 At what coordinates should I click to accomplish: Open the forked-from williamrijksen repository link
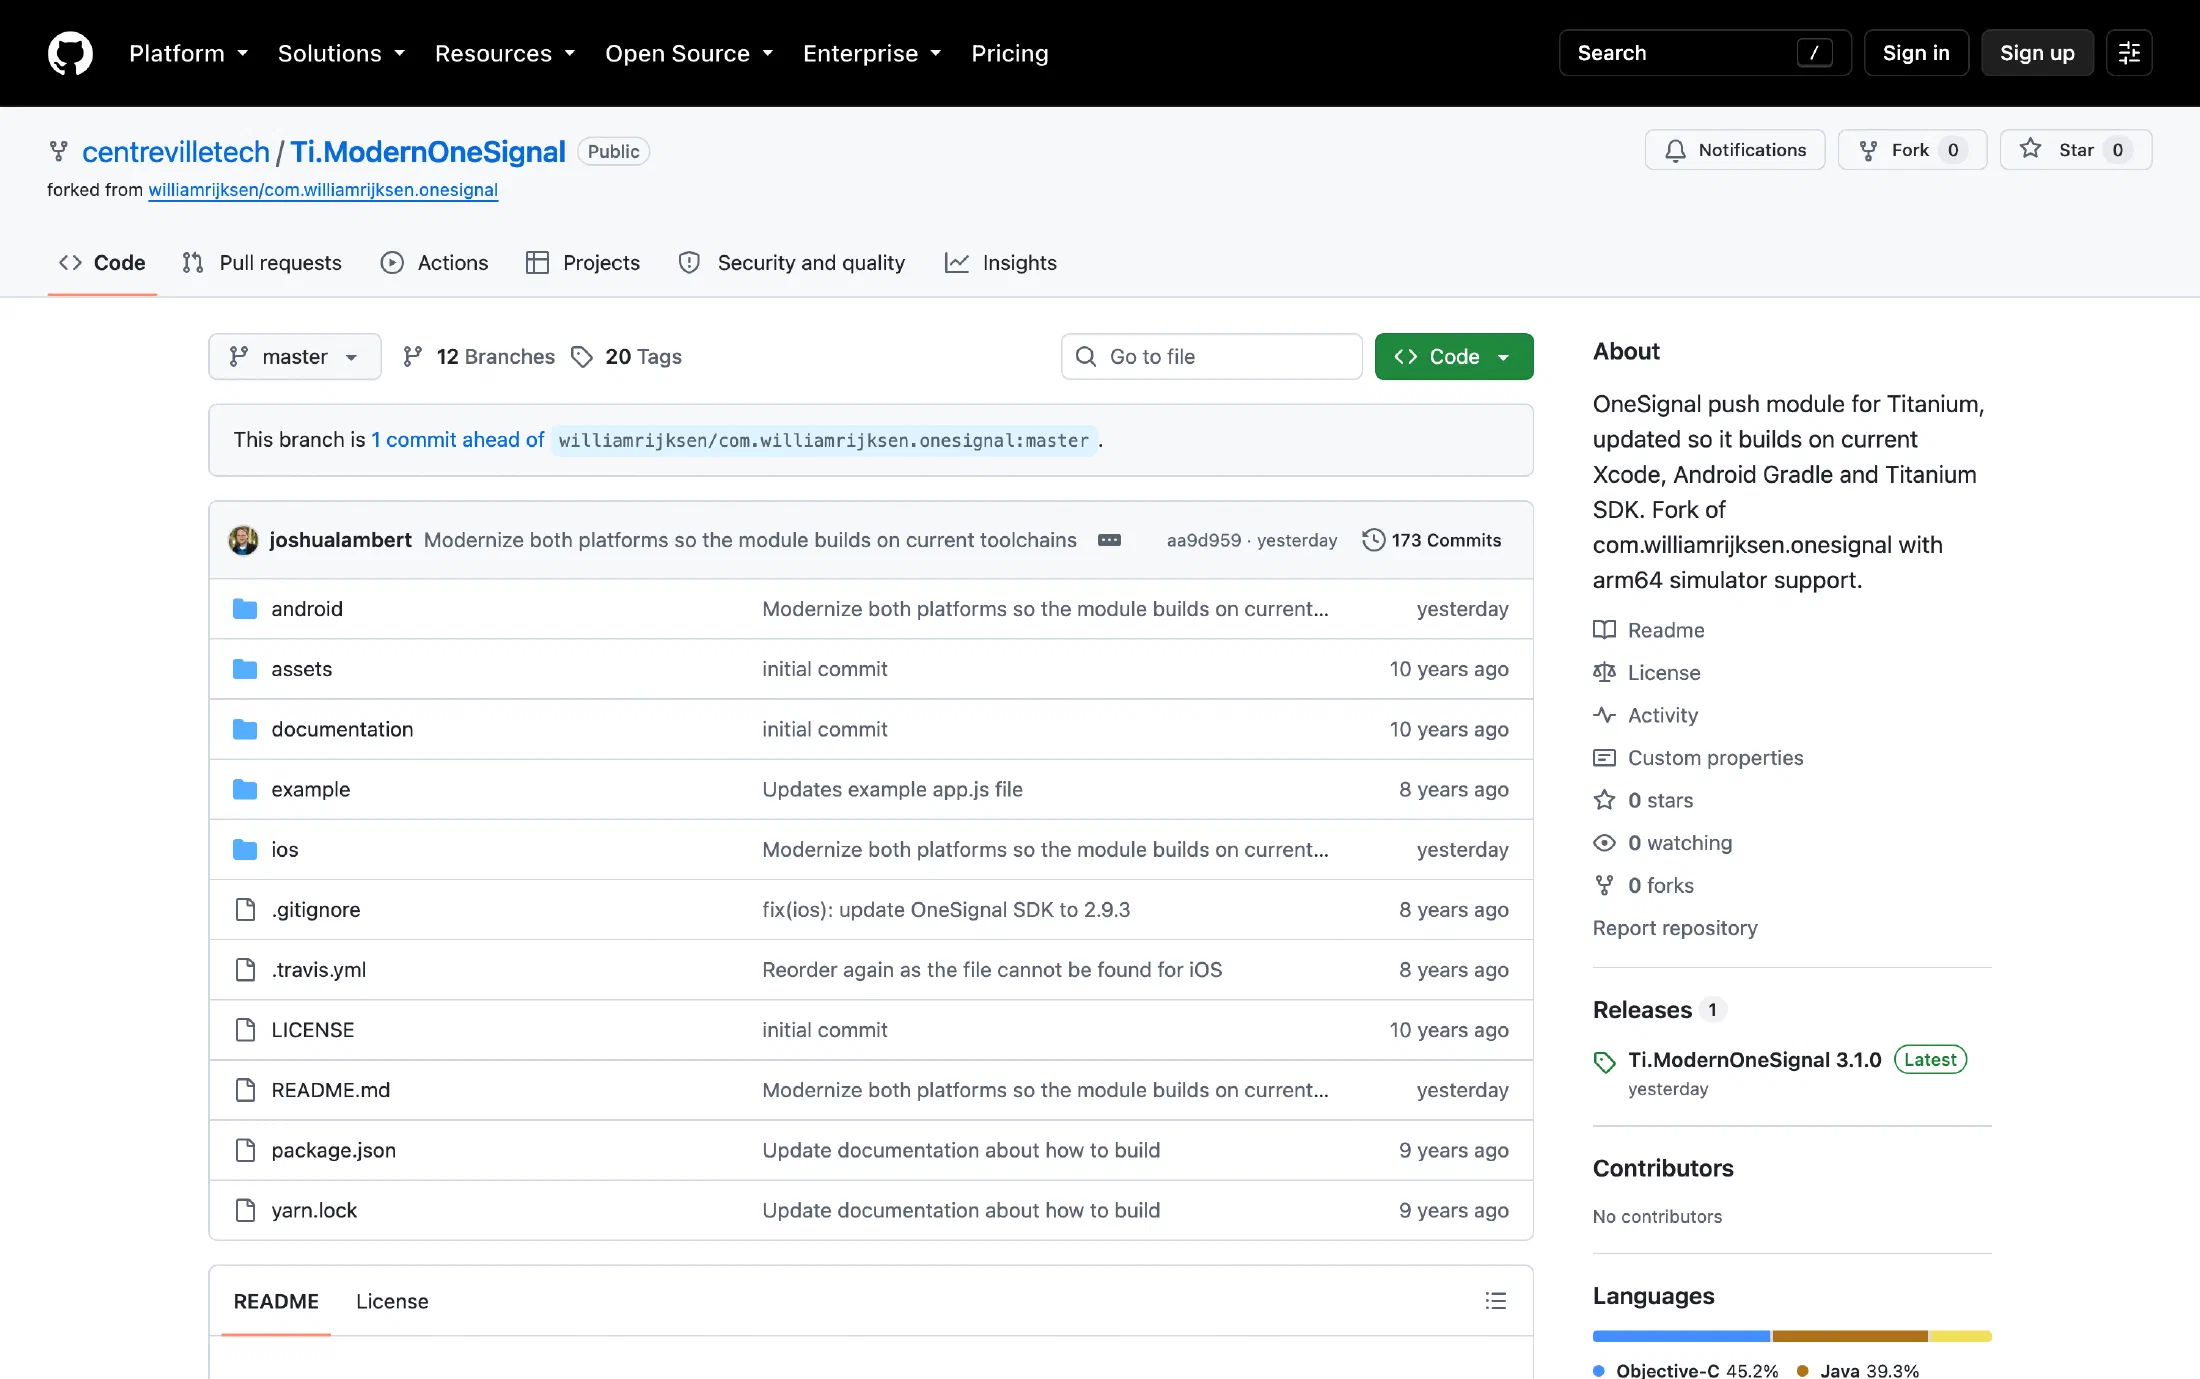pyautogui.click(x=323, y=190)
